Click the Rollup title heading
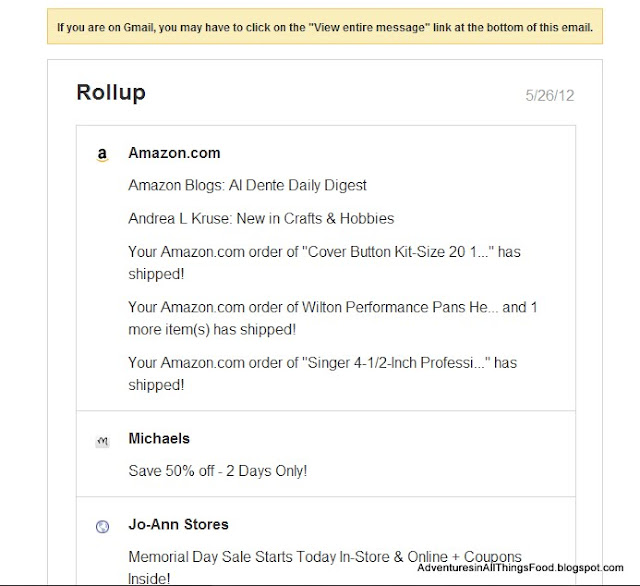The image size is (640, 586). 111,93
